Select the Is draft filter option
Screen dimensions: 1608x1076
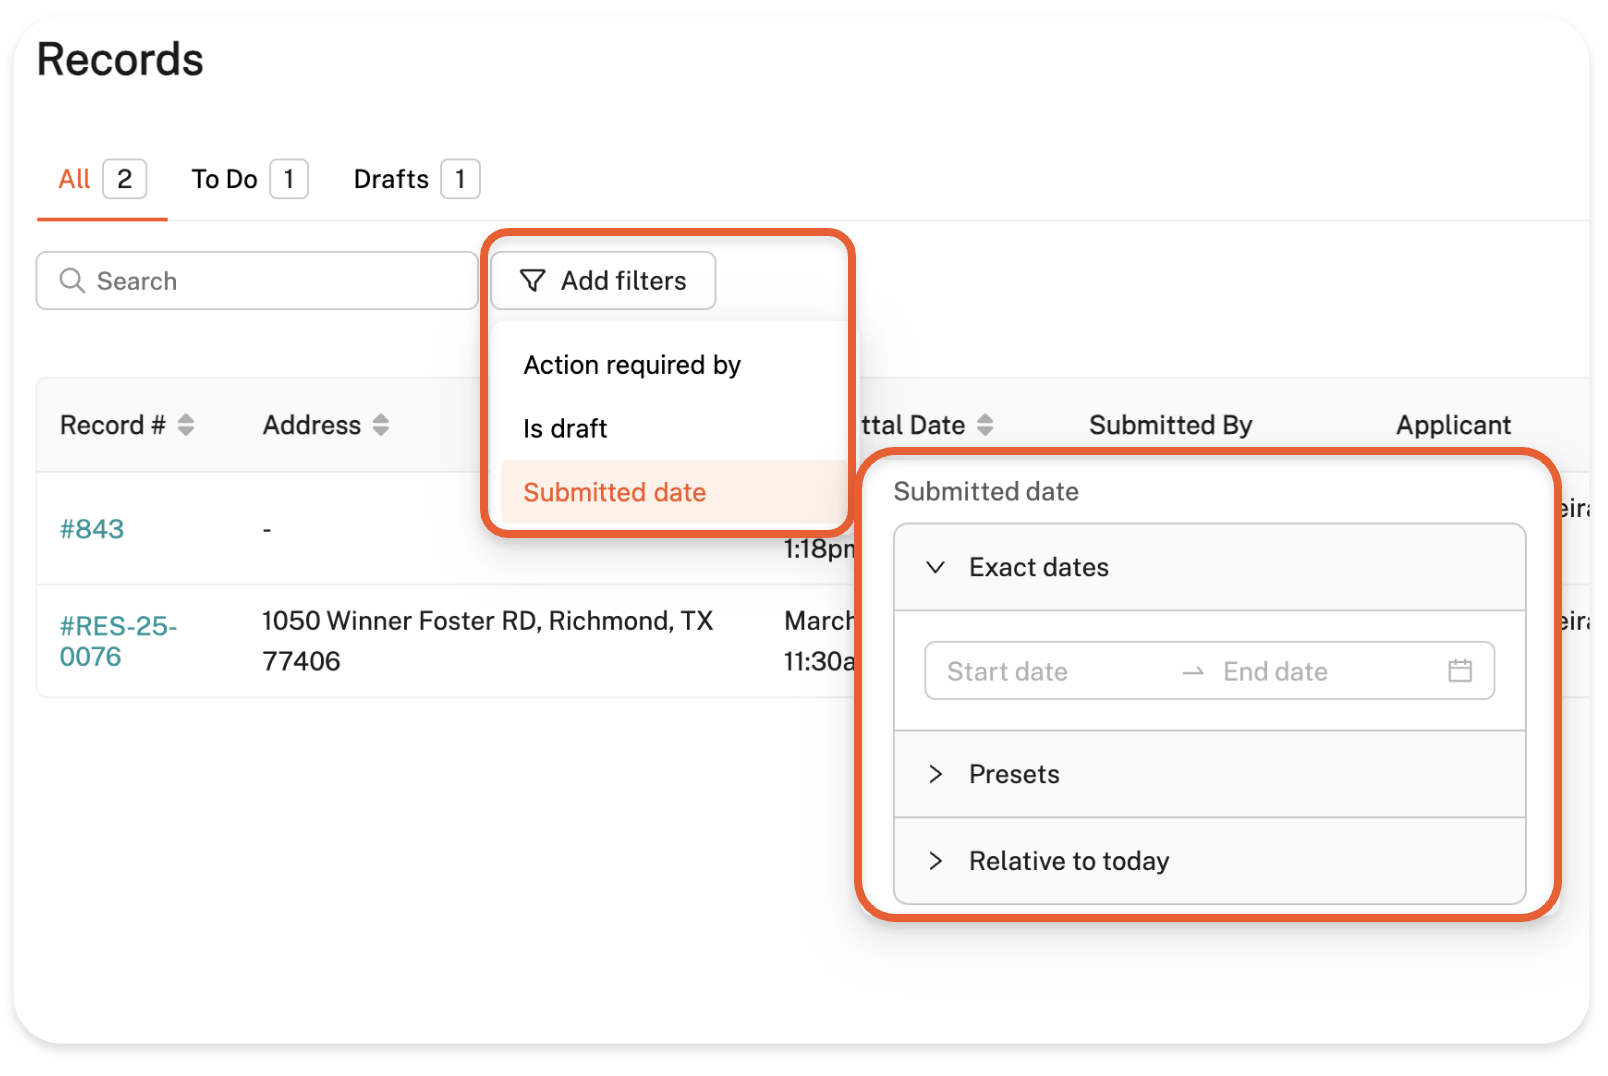point(565,429)
